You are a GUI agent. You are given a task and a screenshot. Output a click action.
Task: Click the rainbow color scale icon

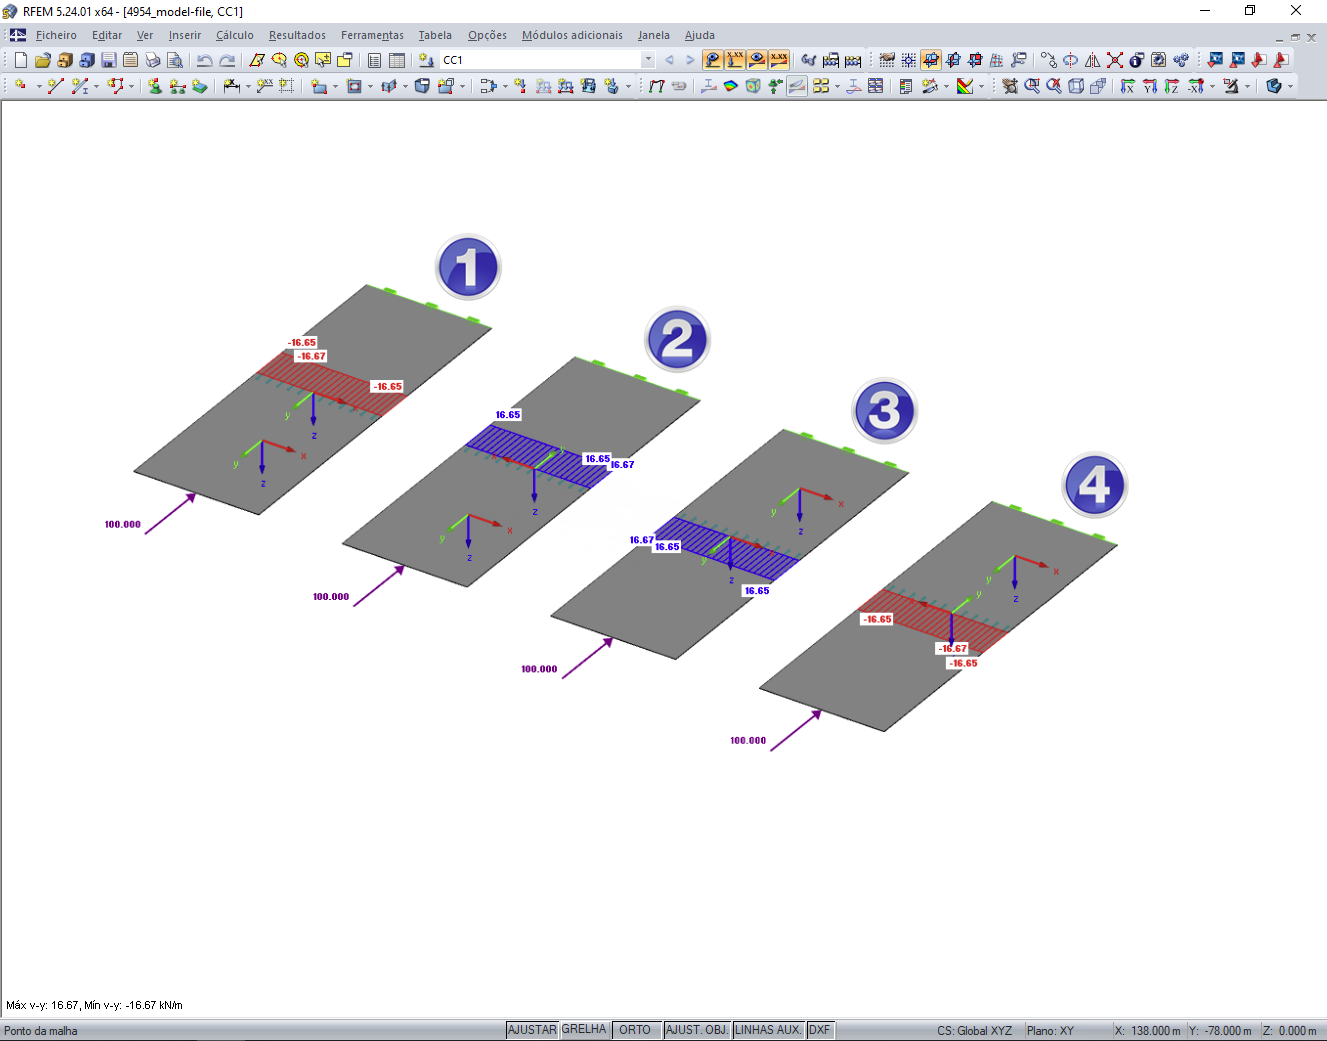point(965,86)
